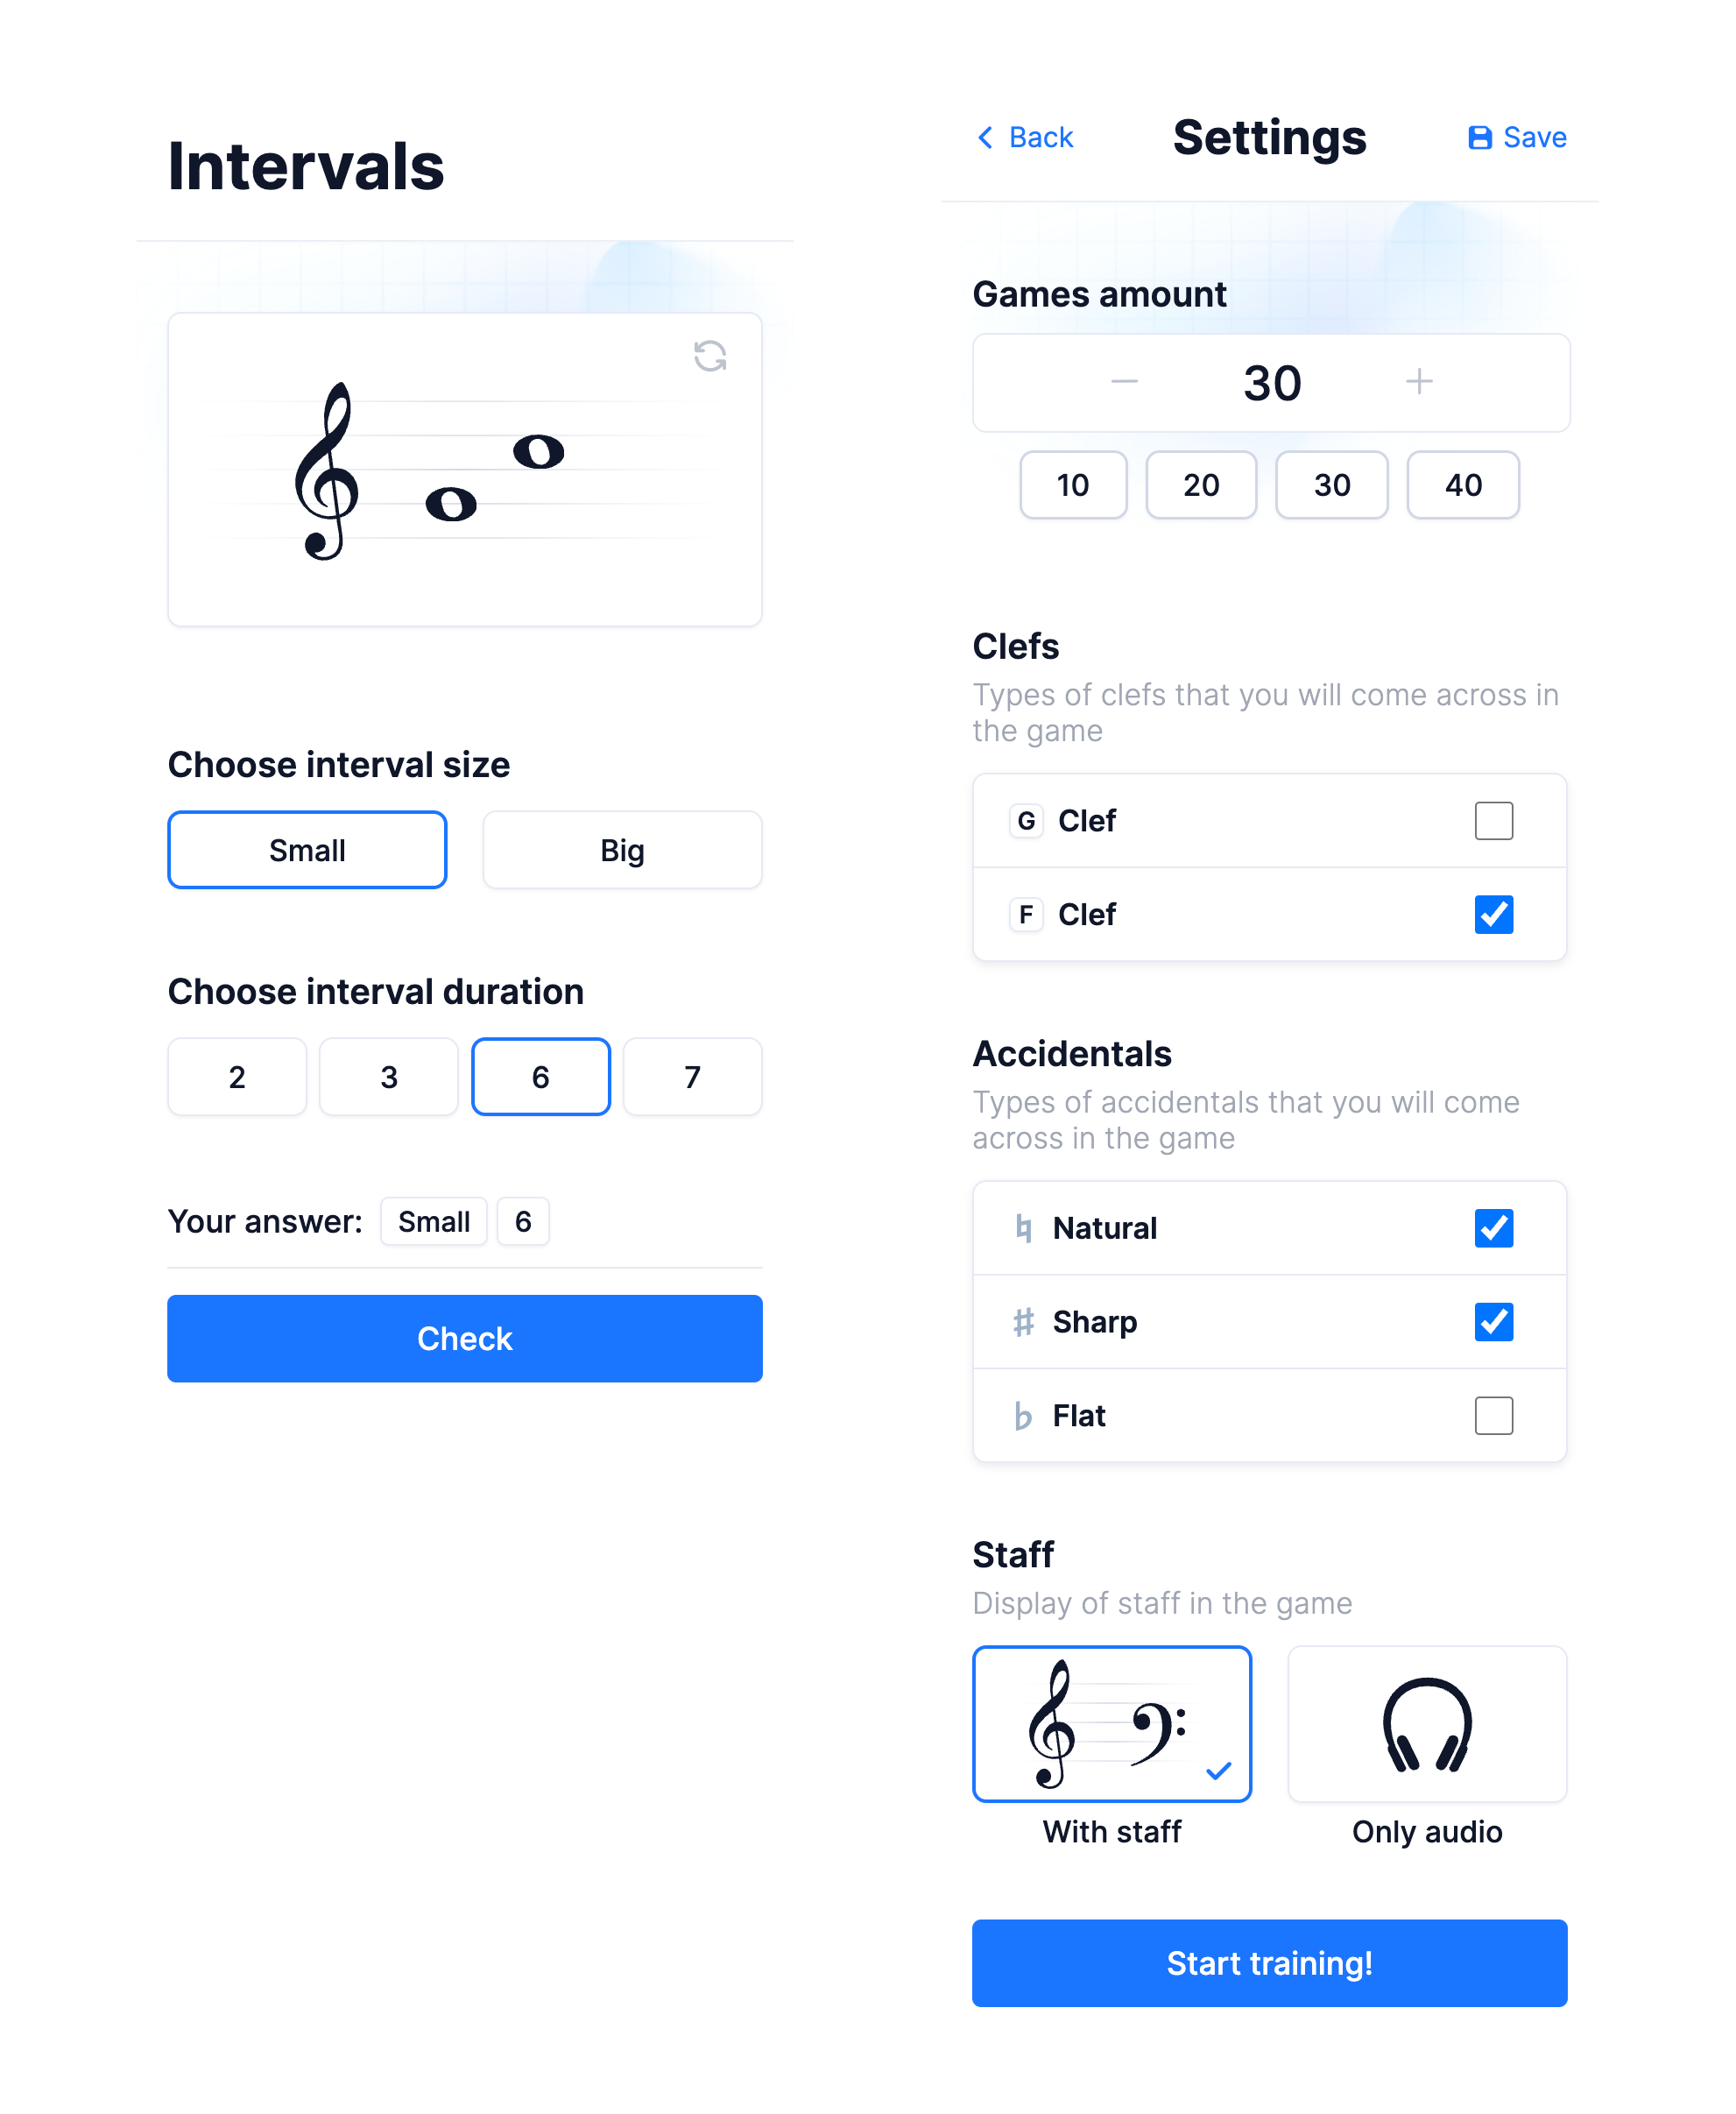Enable the G Clef checkbox
The width and height of the screenshot is (1736, 2114).
1493,818
